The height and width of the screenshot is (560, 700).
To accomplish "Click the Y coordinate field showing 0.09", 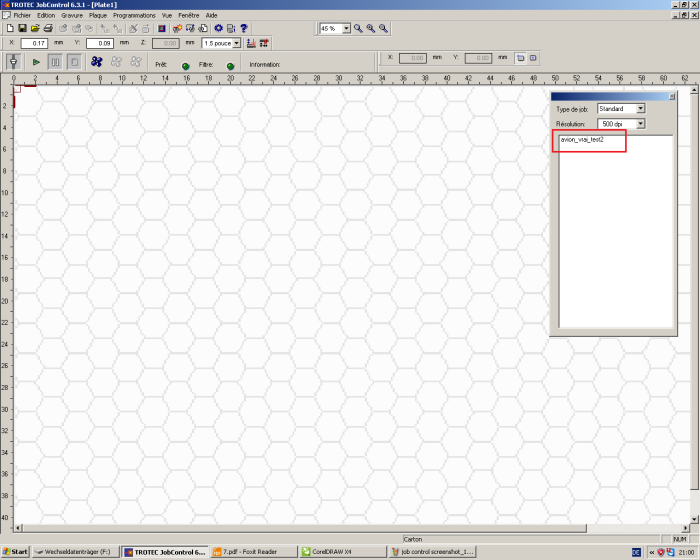I will [x=100, y=43].
